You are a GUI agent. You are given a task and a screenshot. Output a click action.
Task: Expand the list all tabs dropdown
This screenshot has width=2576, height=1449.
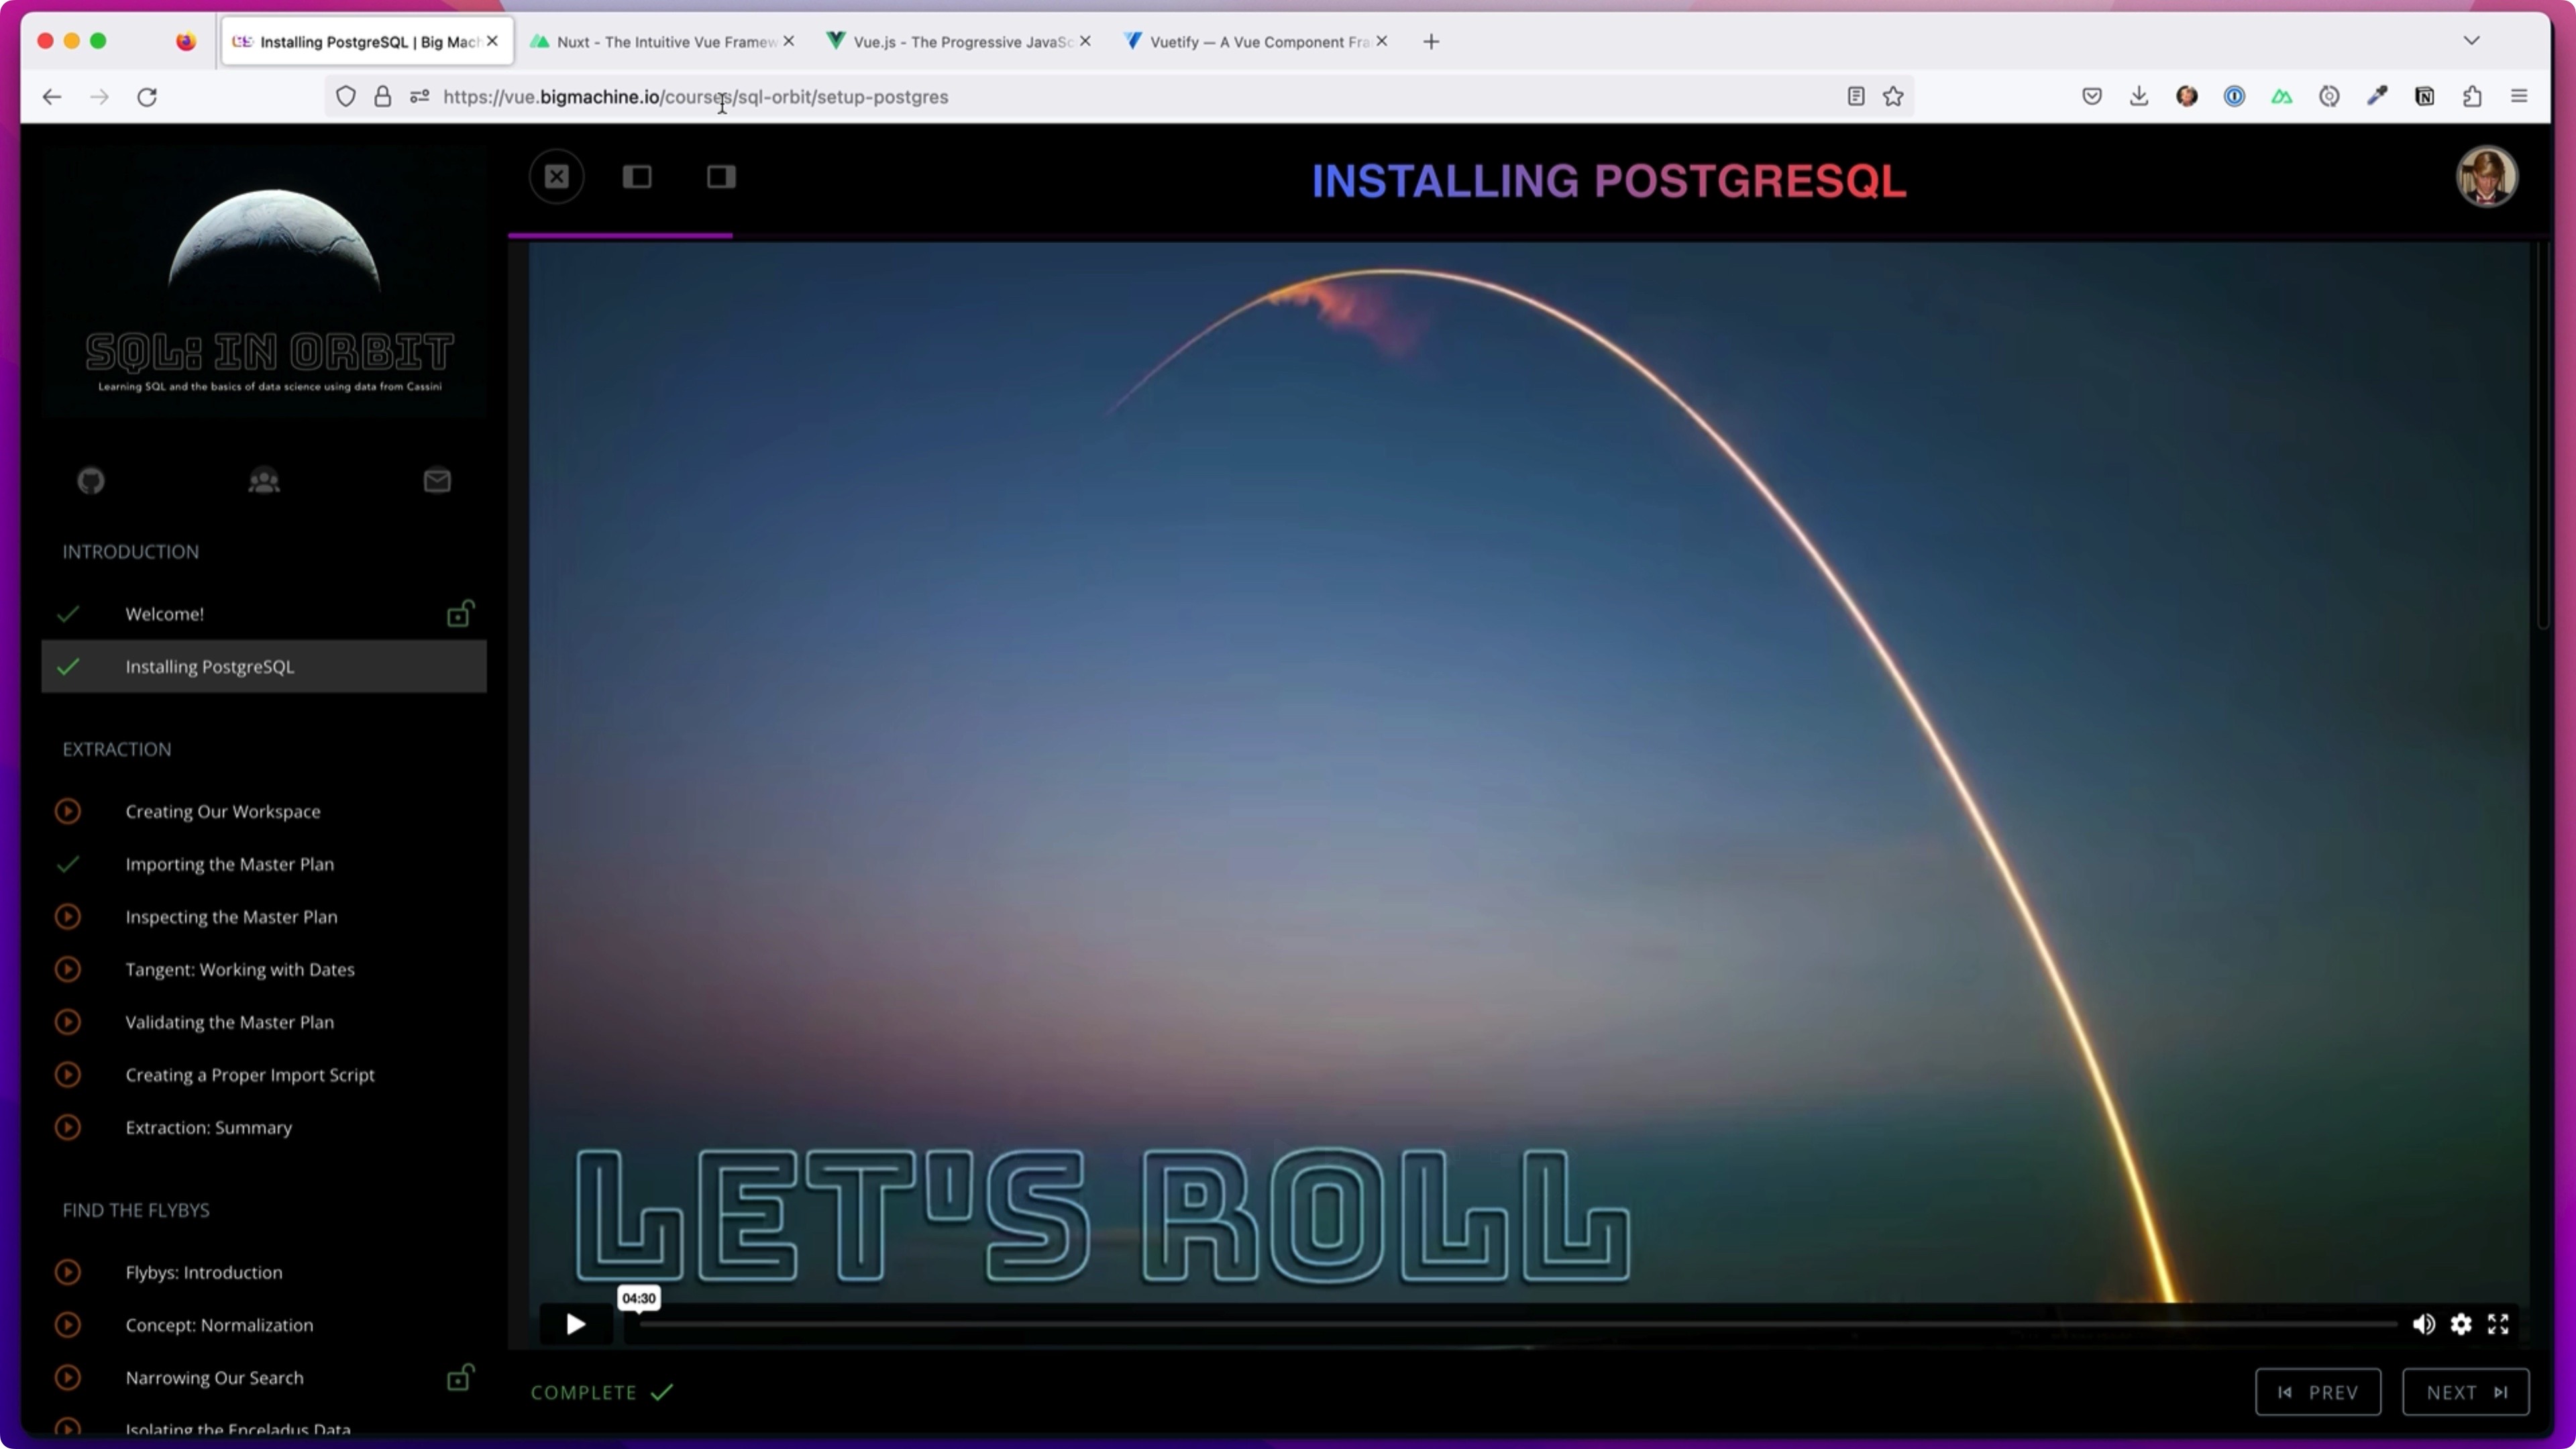[x=2472, y=41]
